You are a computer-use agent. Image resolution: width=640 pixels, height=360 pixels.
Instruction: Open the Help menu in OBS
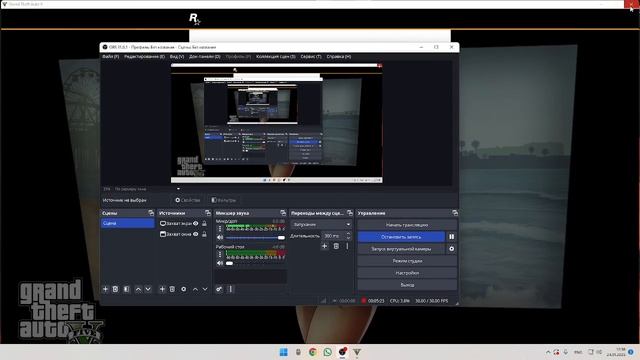tap(339, 57)
